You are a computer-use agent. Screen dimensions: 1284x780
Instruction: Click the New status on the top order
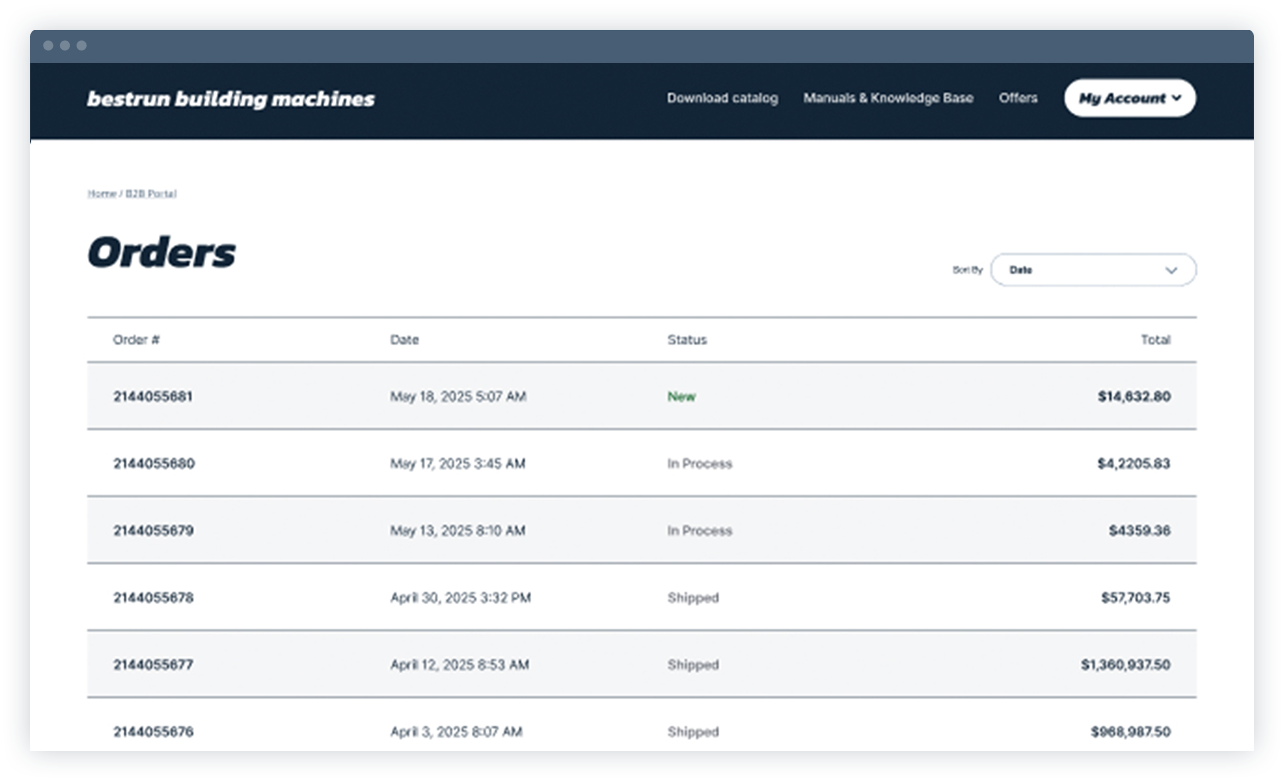click(x=681, y=396)
